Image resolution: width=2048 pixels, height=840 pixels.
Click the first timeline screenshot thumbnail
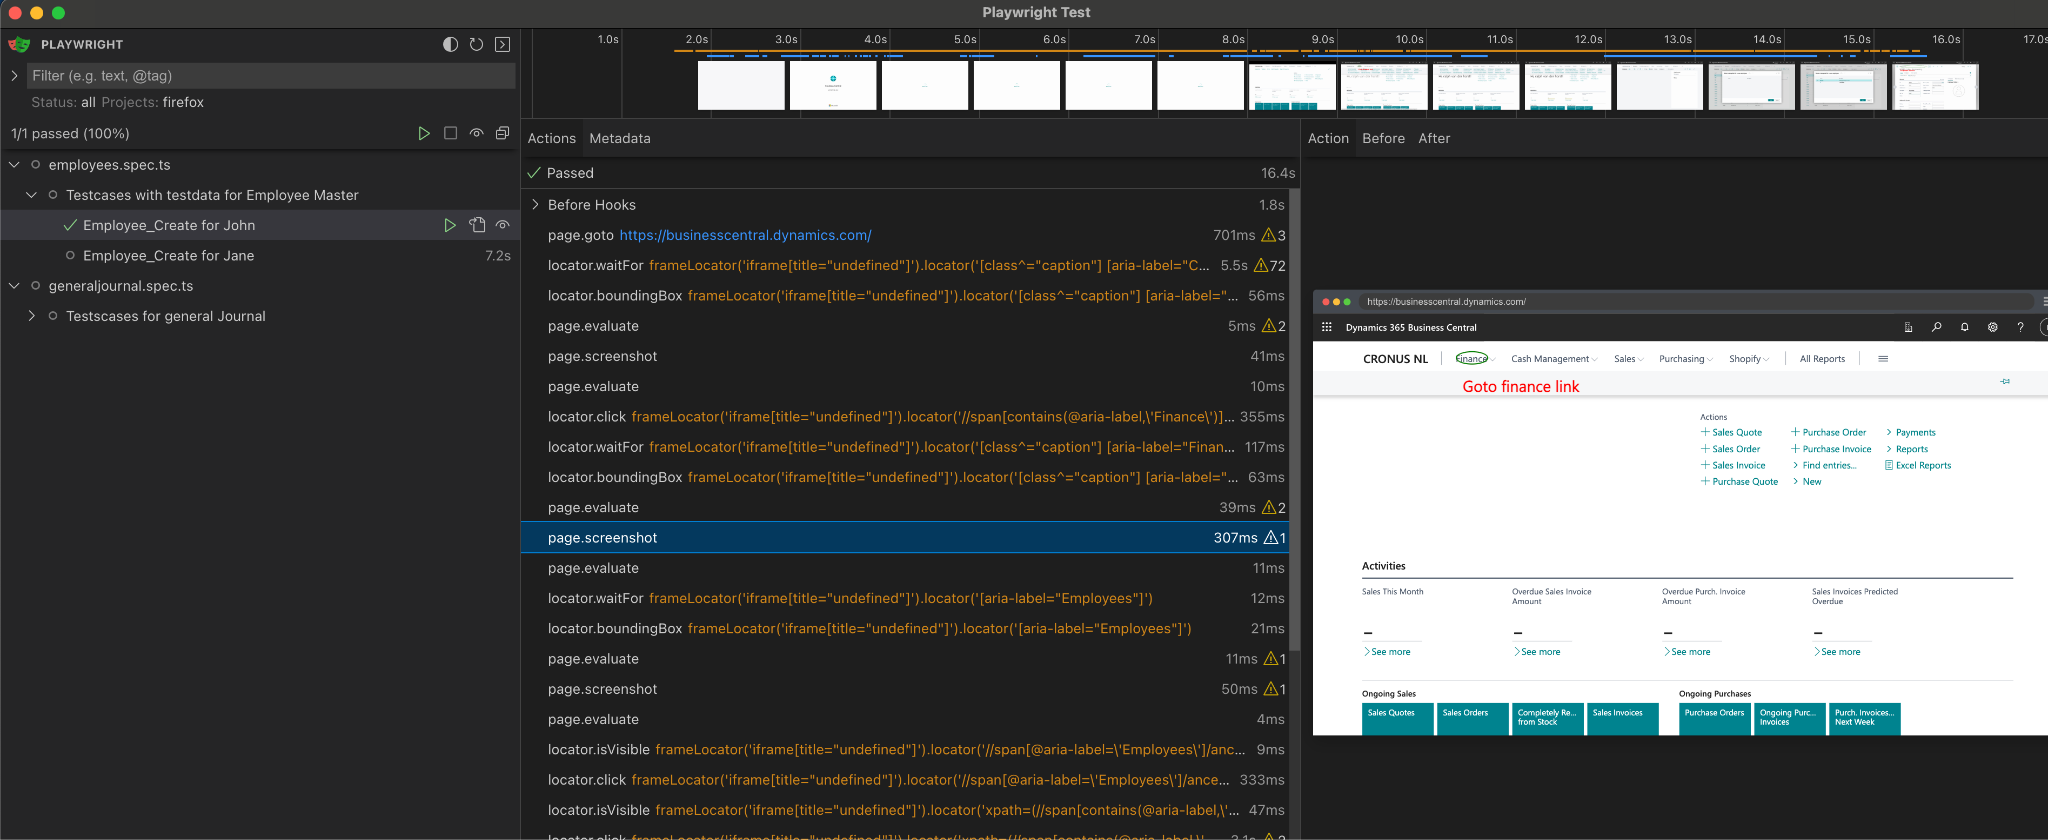(x=741, y=86)
